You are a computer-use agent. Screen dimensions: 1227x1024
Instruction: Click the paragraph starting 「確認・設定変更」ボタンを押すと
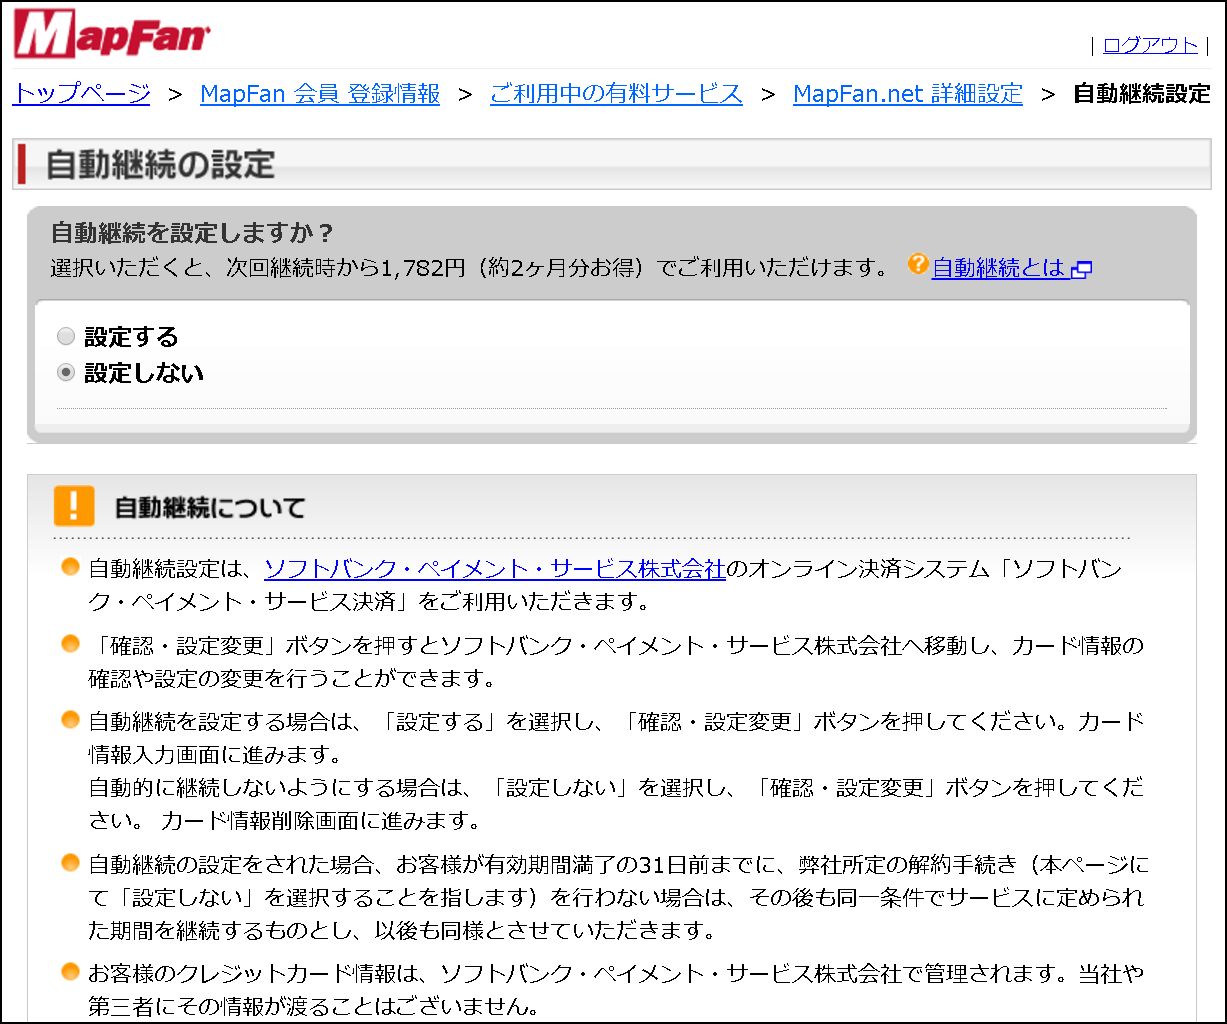pos(616,662)
